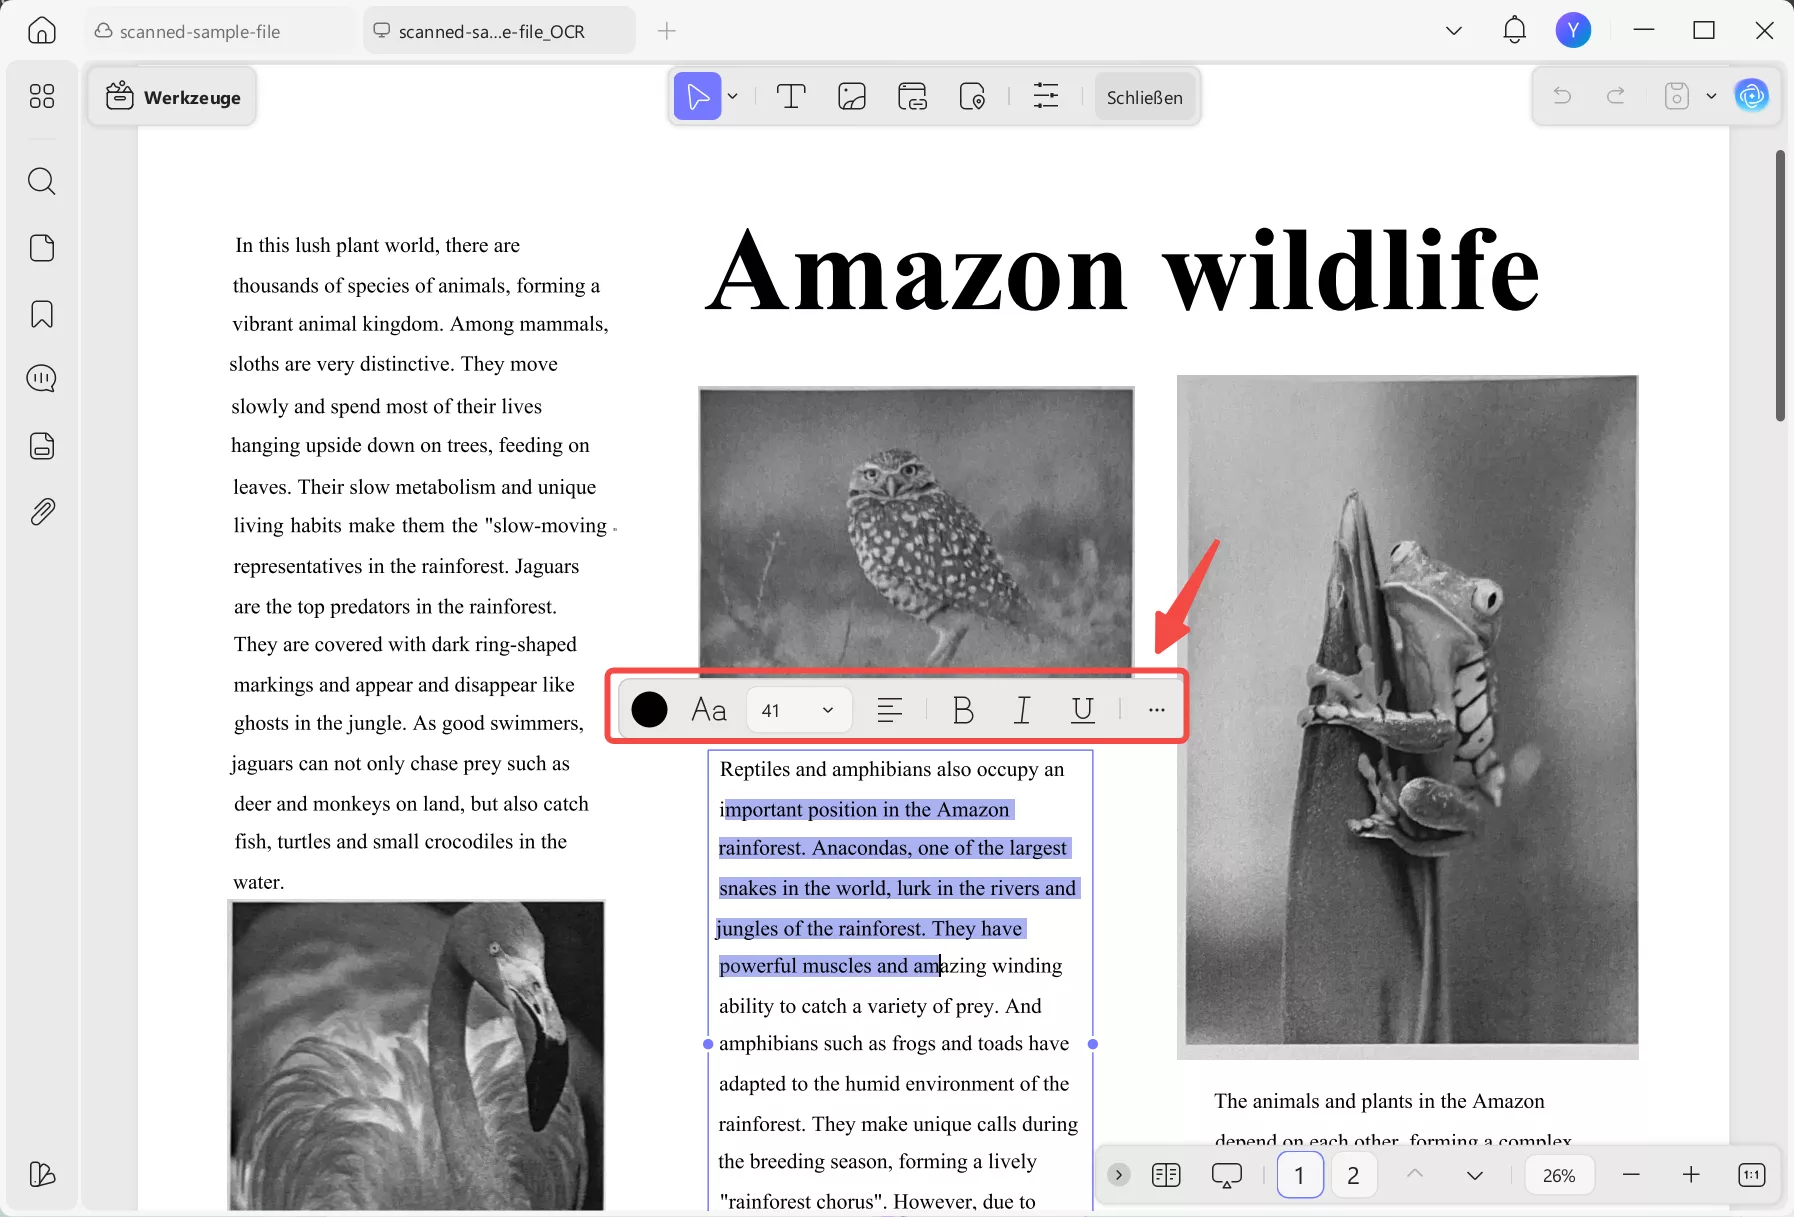Screen dimensions: 1794x1217
Task: Select the text insertion tool
Action: [x=791, y=97]
